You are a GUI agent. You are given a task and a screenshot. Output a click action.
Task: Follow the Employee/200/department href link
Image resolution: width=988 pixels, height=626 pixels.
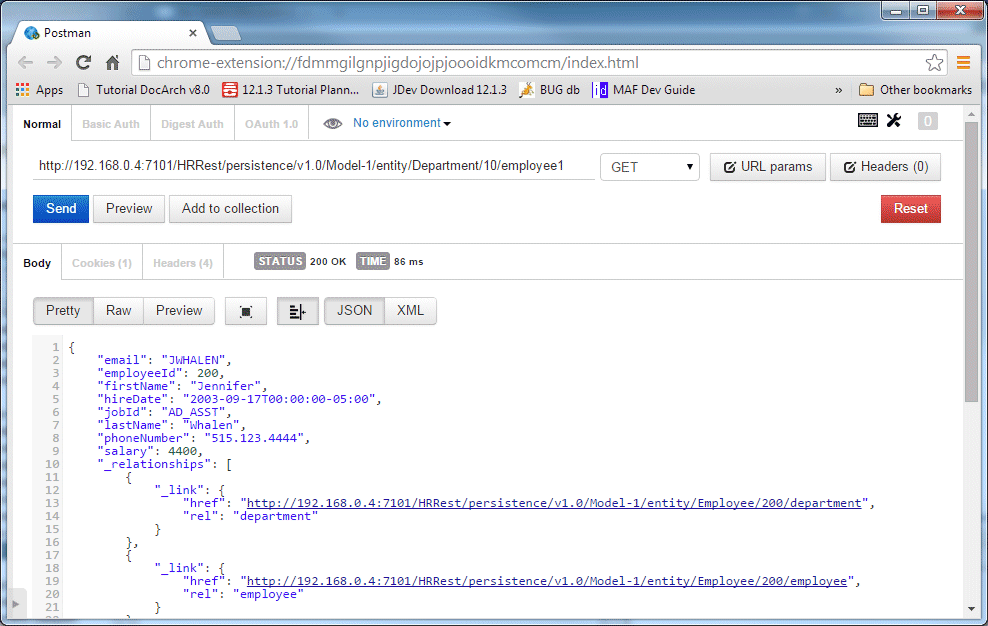coord(554,503)
